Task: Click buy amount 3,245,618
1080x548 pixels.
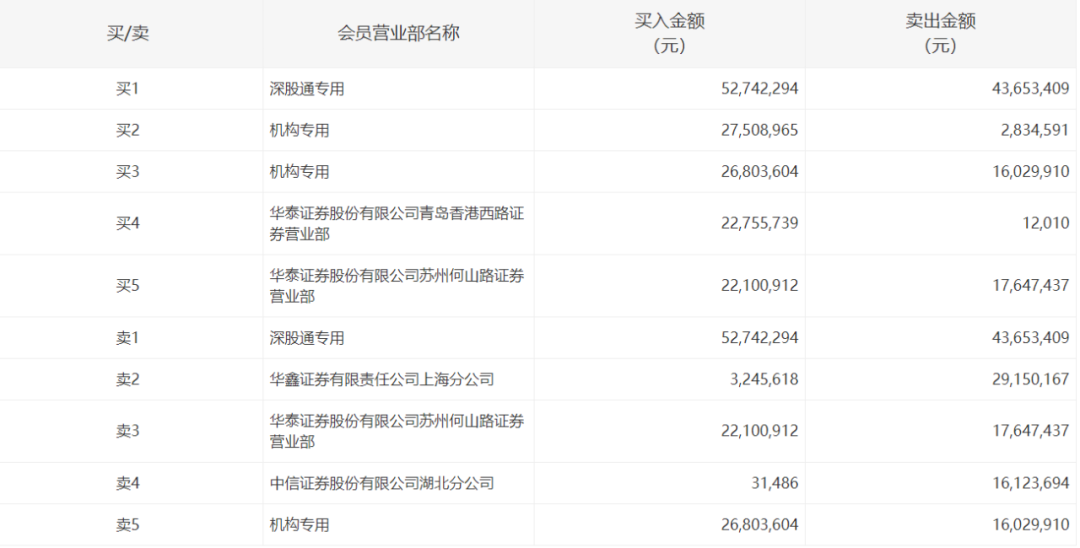Action: (765, 379)
